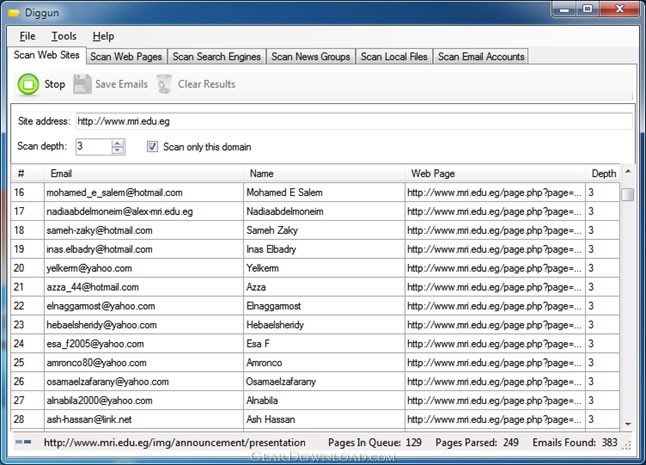Click the results list scrollbar thumb
646x465 pixels.
click(627, 194)
